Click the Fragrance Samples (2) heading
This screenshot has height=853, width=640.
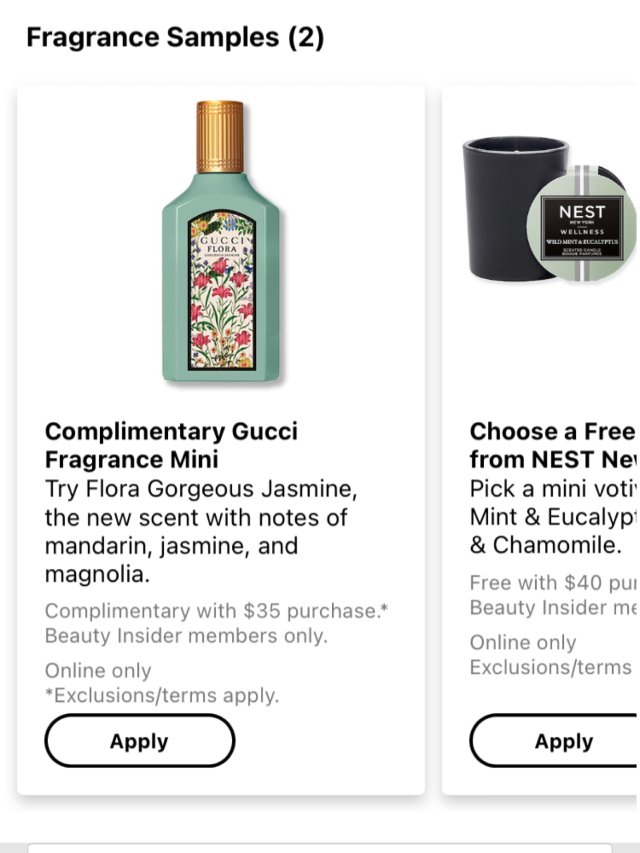coord(175,38)
